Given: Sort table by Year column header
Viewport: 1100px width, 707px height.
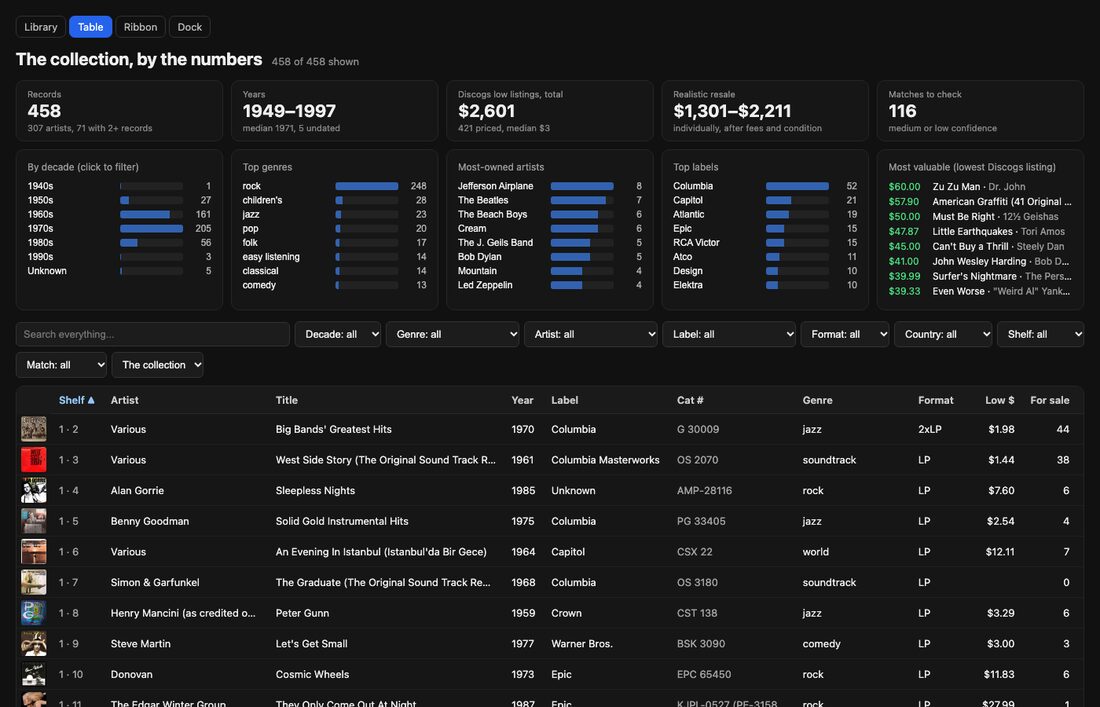Looking at the screenshot, I should pyautogui.click(x=522, y=400).
